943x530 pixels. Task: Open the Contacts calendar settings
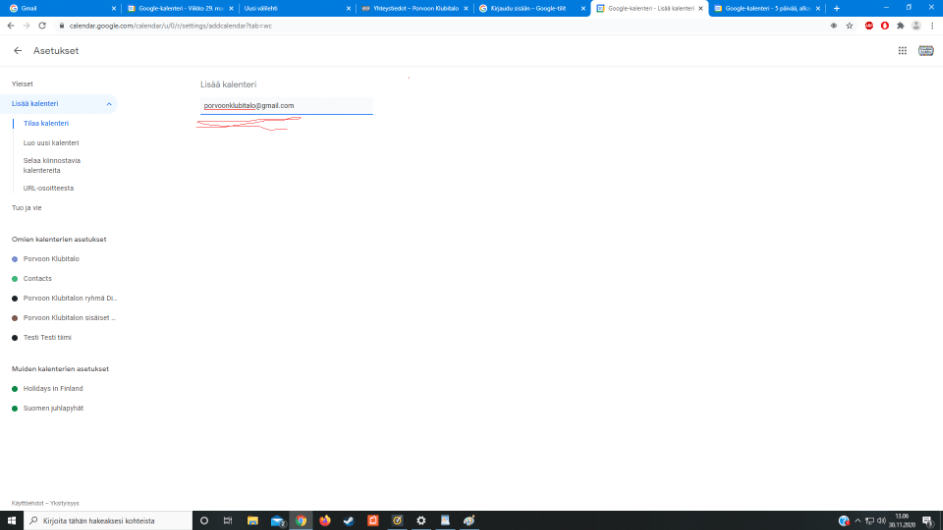point(38,279)
